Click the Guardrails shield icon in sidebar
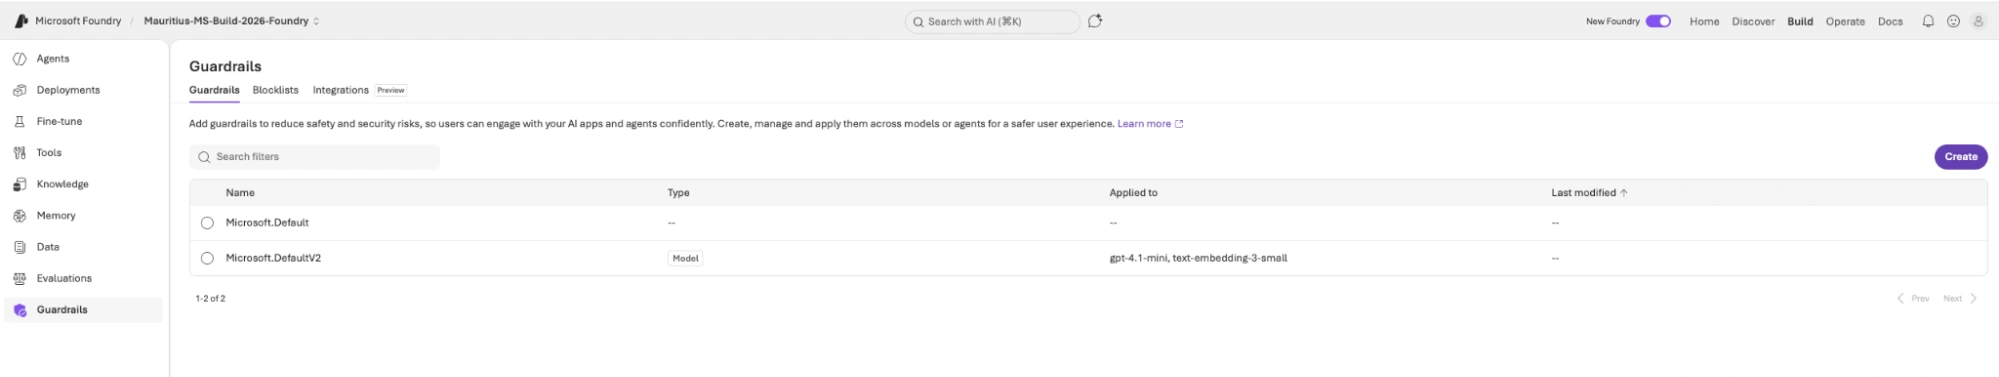The width and height of the screenshot is (1999, 377). coord(19,310)
